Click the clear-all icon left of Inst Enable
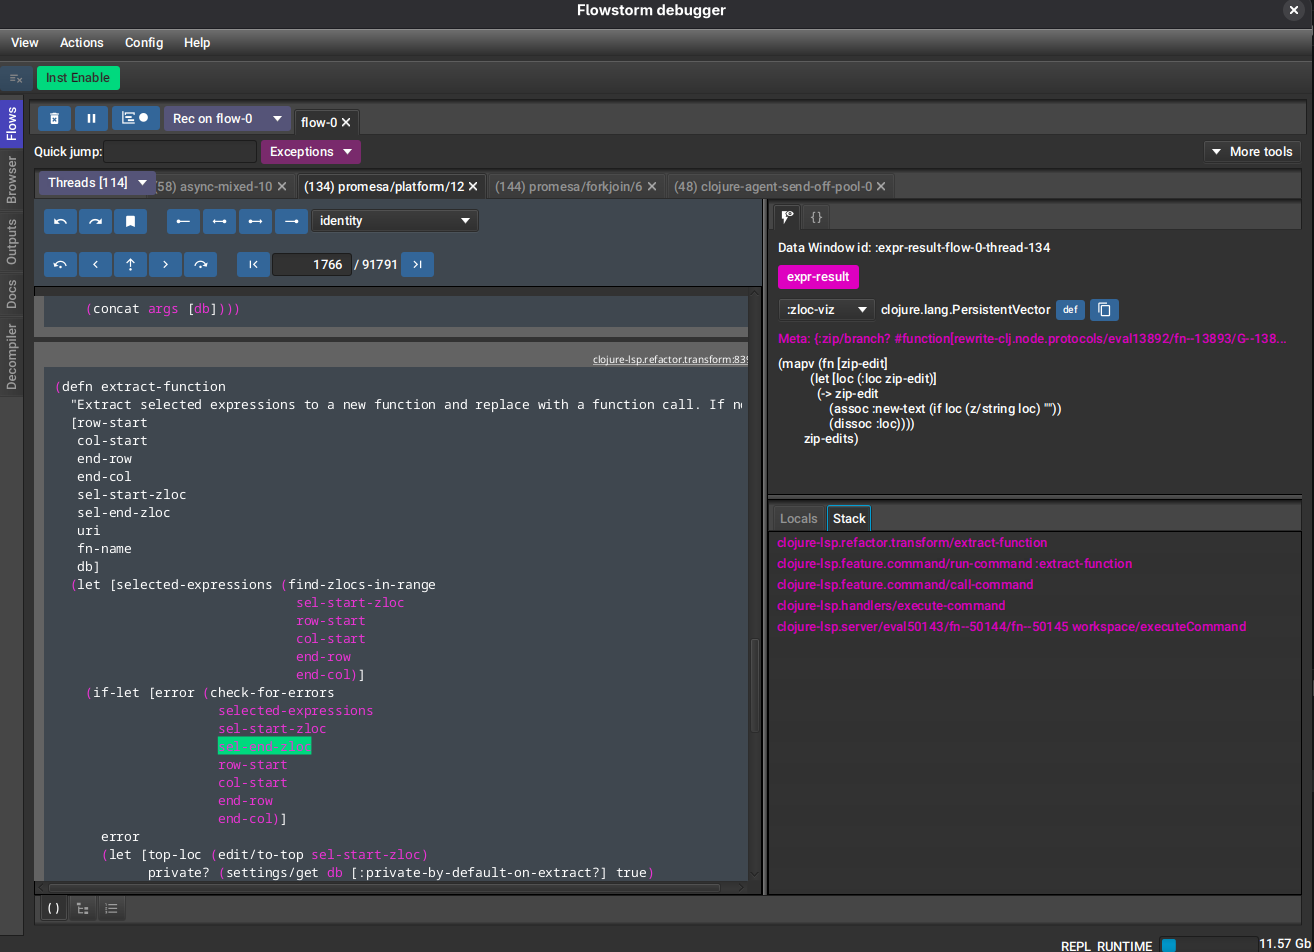The height and width of the screenshot is (952, 1314). pos(16,78)
